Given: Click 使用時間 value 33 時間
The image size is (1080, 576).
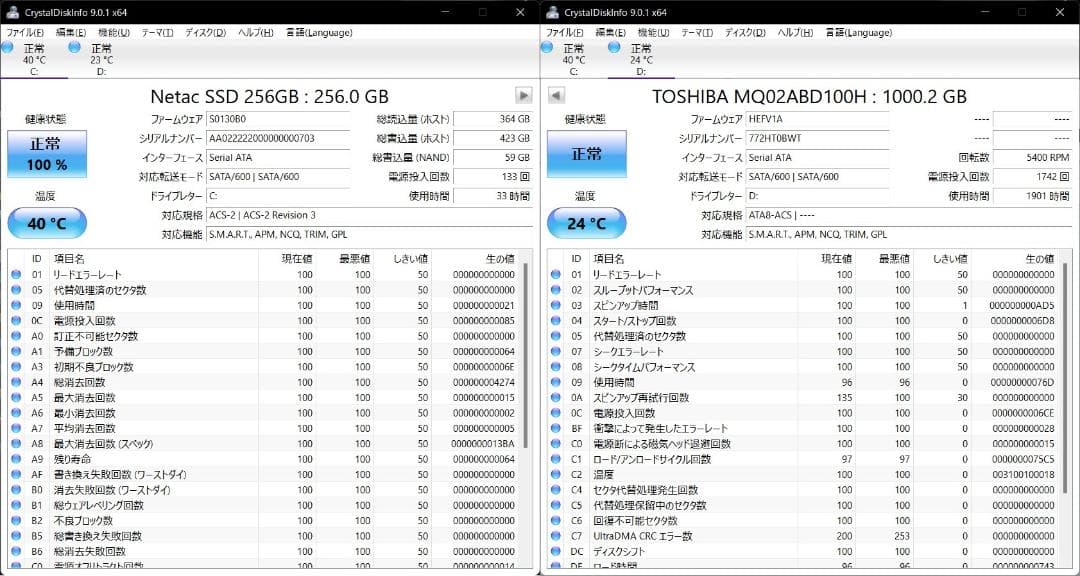Looking at the screenshot, I should 493,196.
